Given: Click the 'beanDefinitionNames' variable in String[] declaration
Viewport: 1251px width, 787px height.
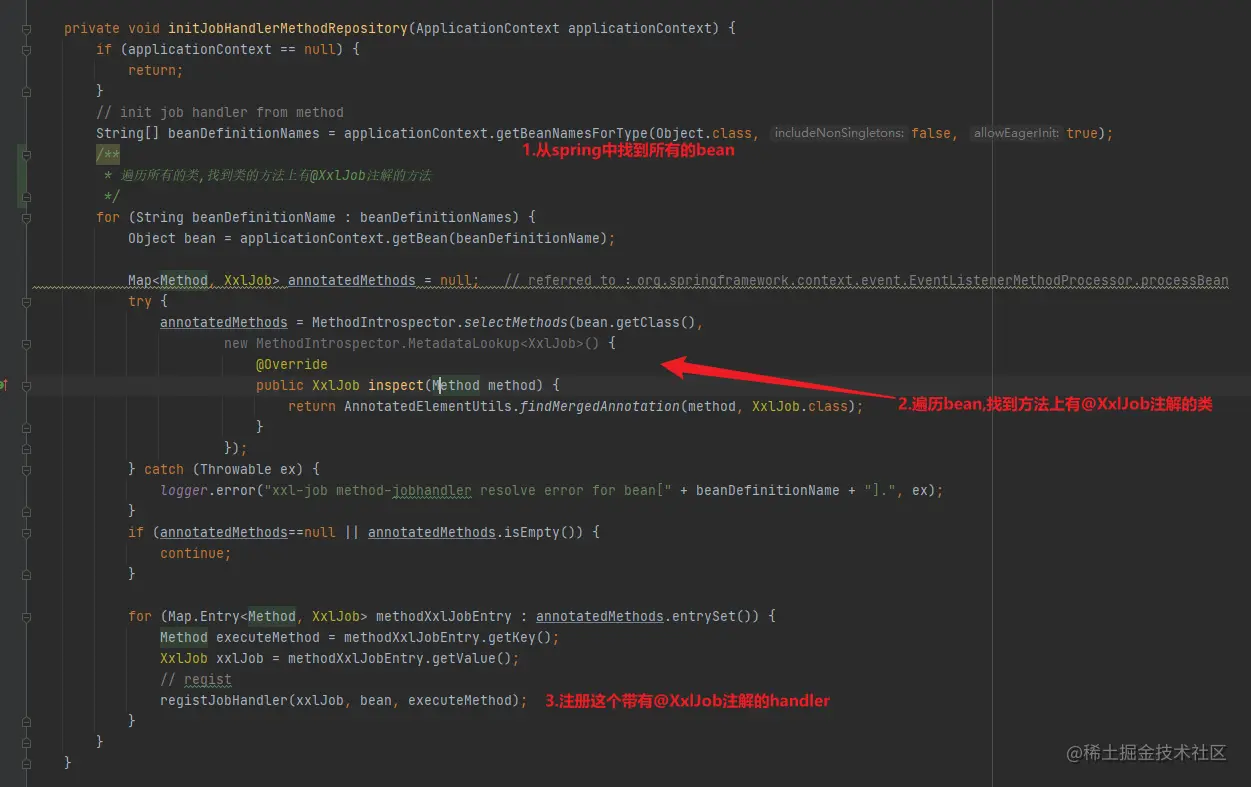Looking at the screenshot, I should pyautogui.click(x=244, y=133).
